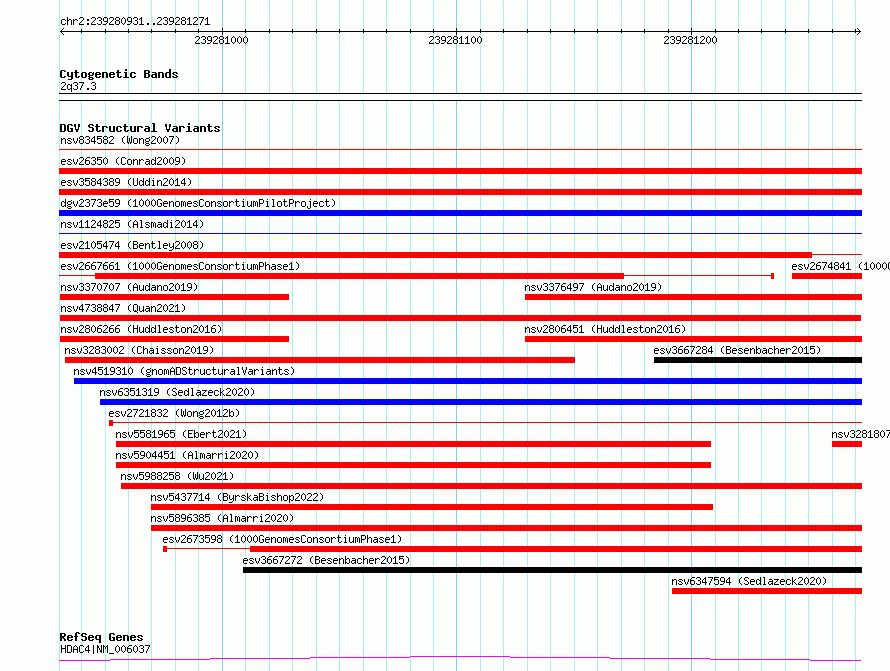Select esv3667272 (Besenbacher2015) label
Screen dimensions: 890x671
(x=326, y=560)
